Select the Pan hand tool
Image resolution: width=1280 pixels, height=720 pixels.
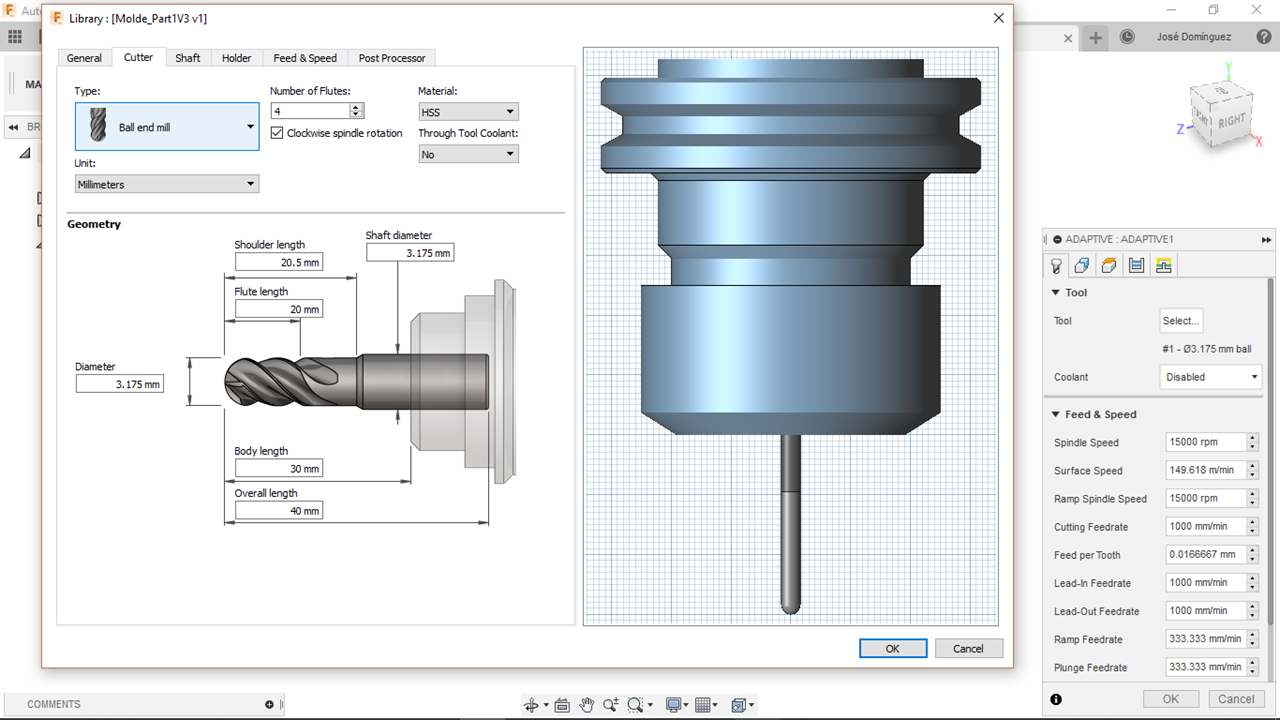tap(587, 705)
